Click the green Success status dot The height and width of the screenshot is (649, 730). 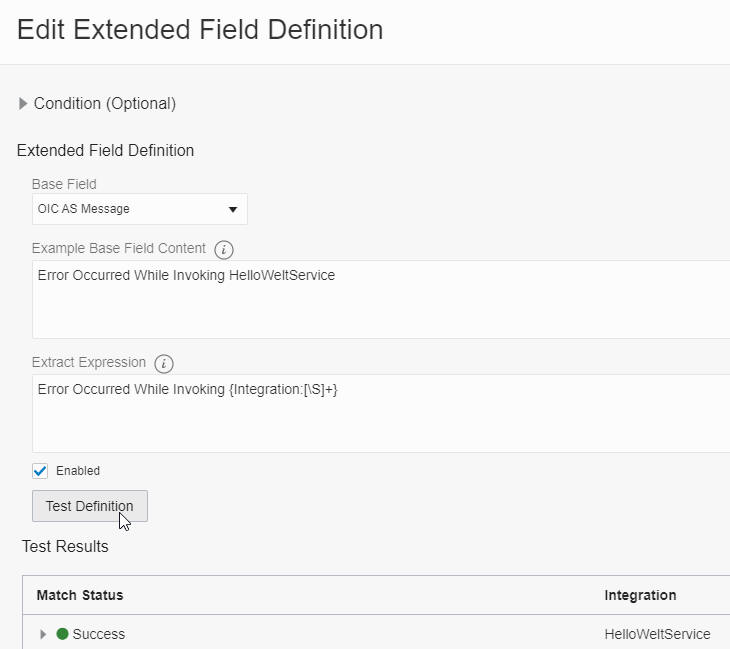point(62,634)
